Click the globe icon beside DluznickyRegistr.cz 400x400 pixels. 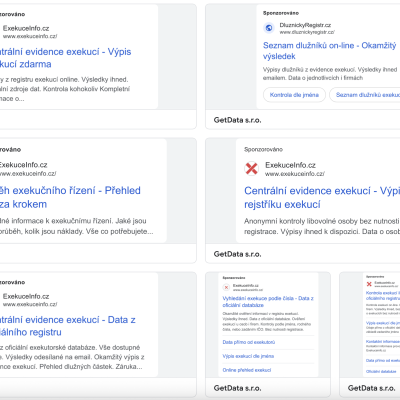(269, 28)
